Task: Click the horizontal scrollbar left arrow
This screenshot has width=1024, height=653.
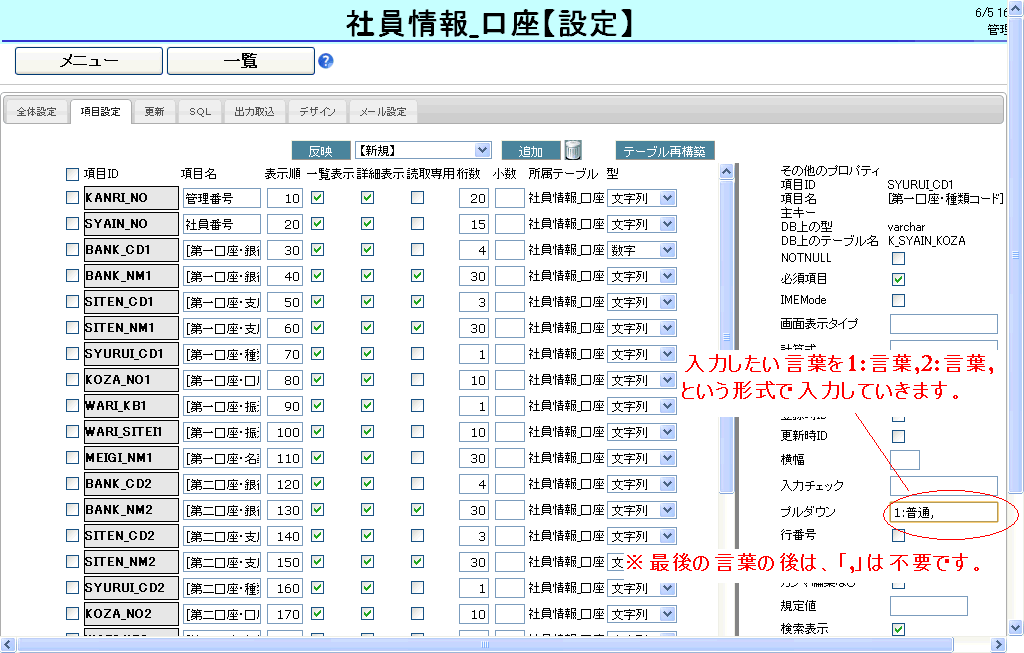Action: 8,645
